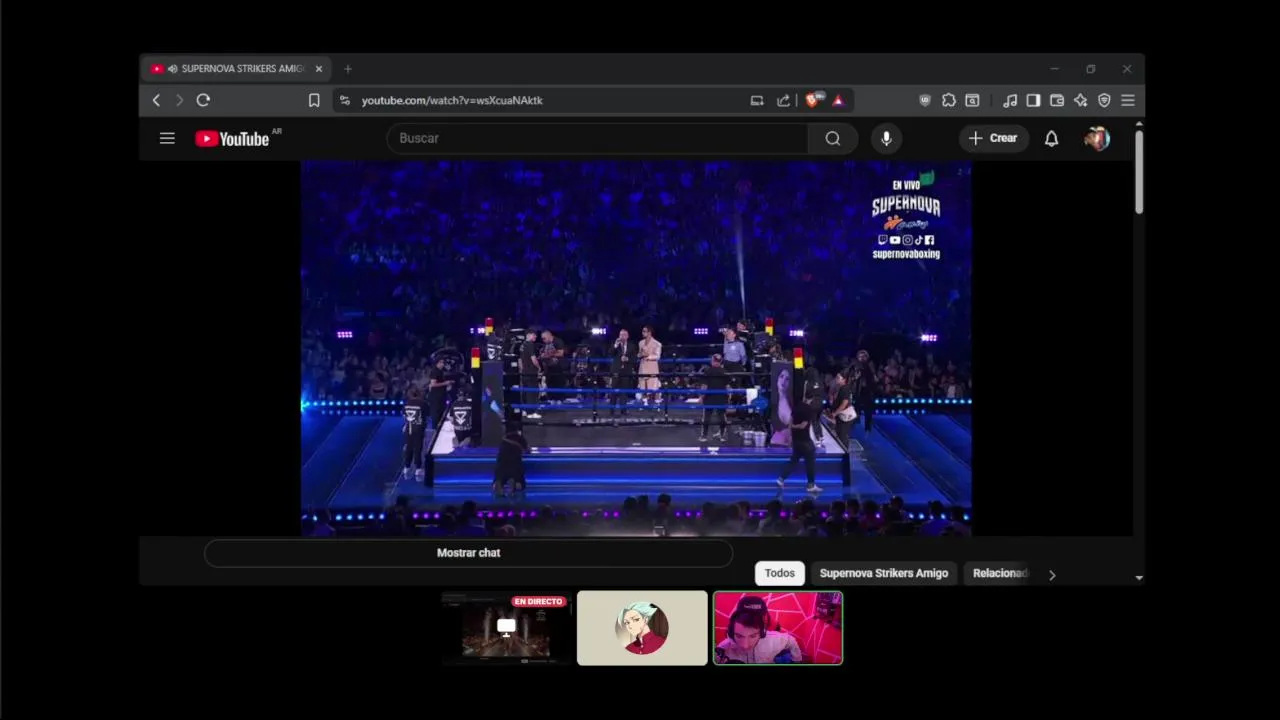The image size is (1280, 720).
Task: Click the browser forward arrow
Action: click(x=179, y=100)
